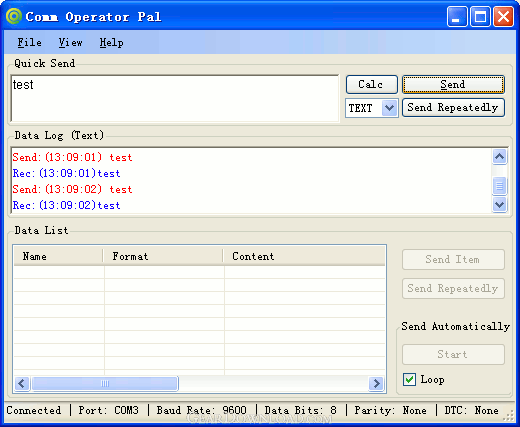The width and height of the screenshot is (520, 427).
Task: Maximize the Comm Operator Pal window
Action: pyautogui.click(x=480, y=16)
